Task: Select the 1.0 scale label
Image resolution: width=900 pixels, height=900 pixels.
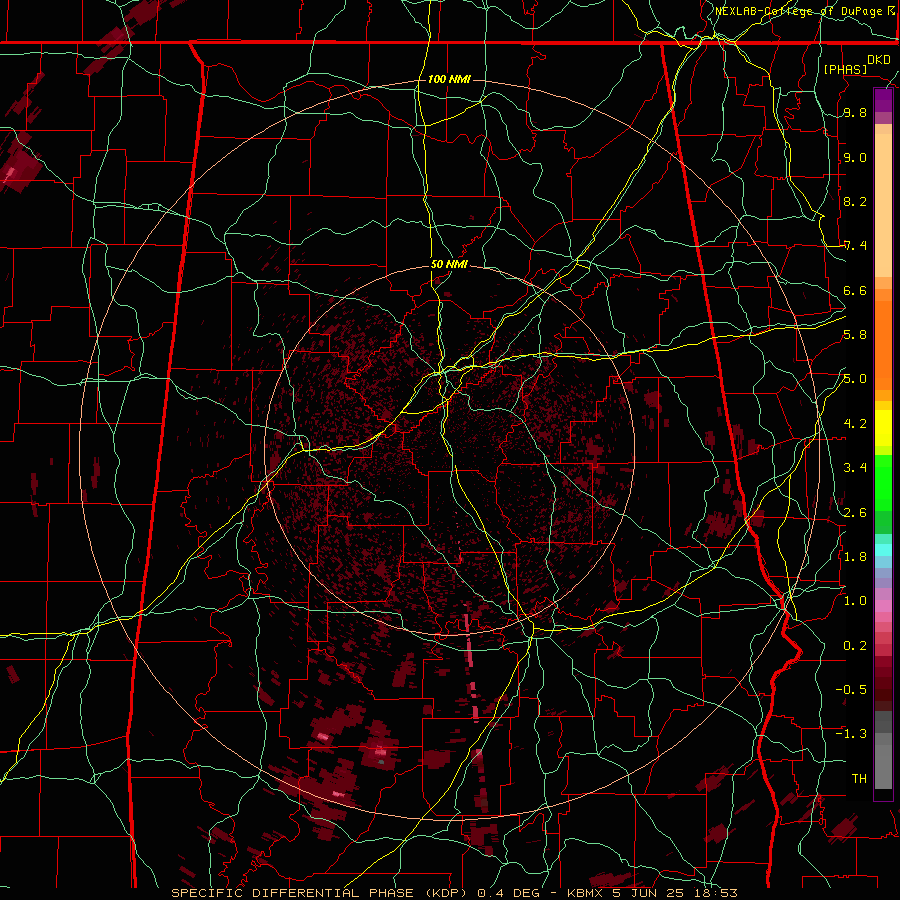Action: [x=855, y=601]
